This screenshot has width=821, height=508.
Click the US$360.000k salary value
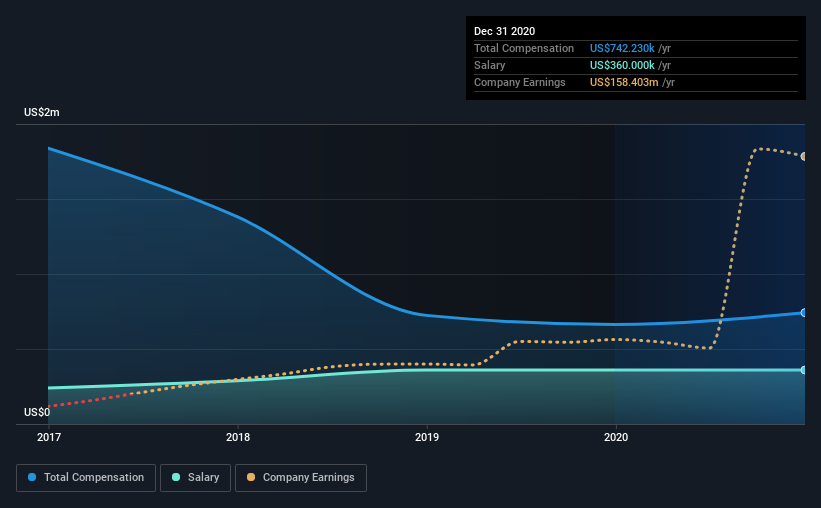click(x=622, y=65)
